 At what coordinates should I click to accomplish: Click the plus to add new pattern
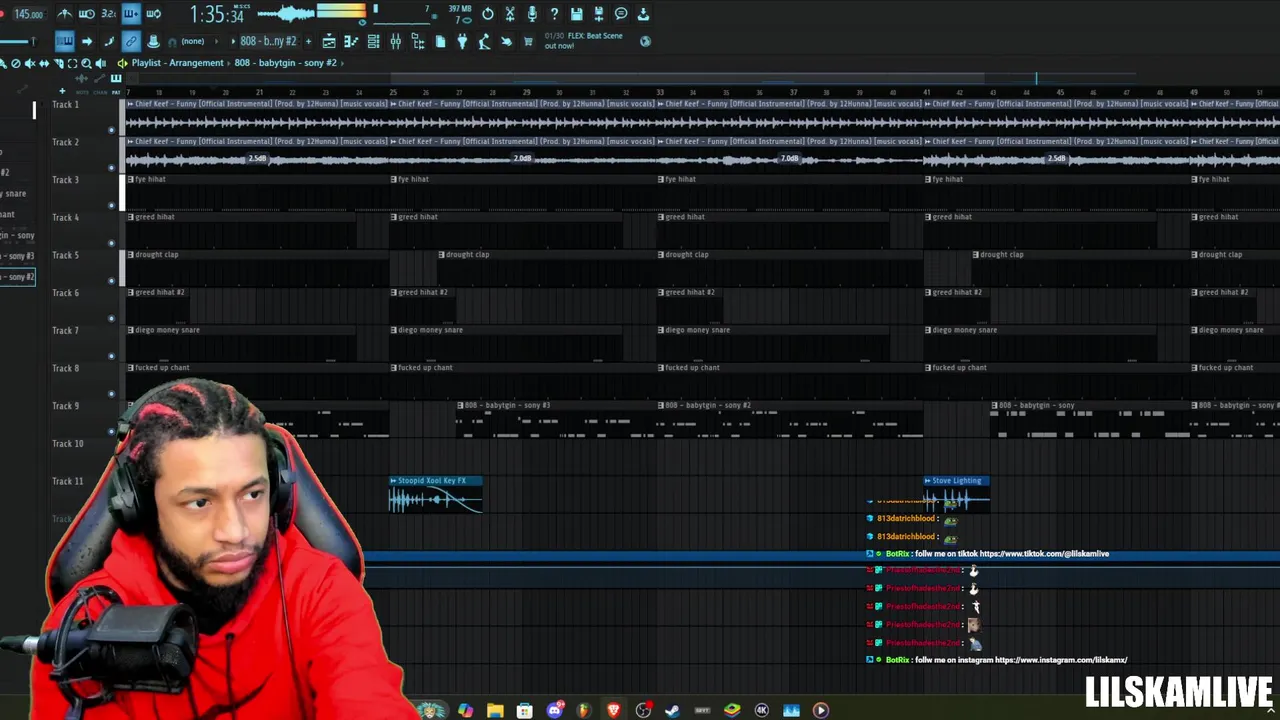click(308, 41)
